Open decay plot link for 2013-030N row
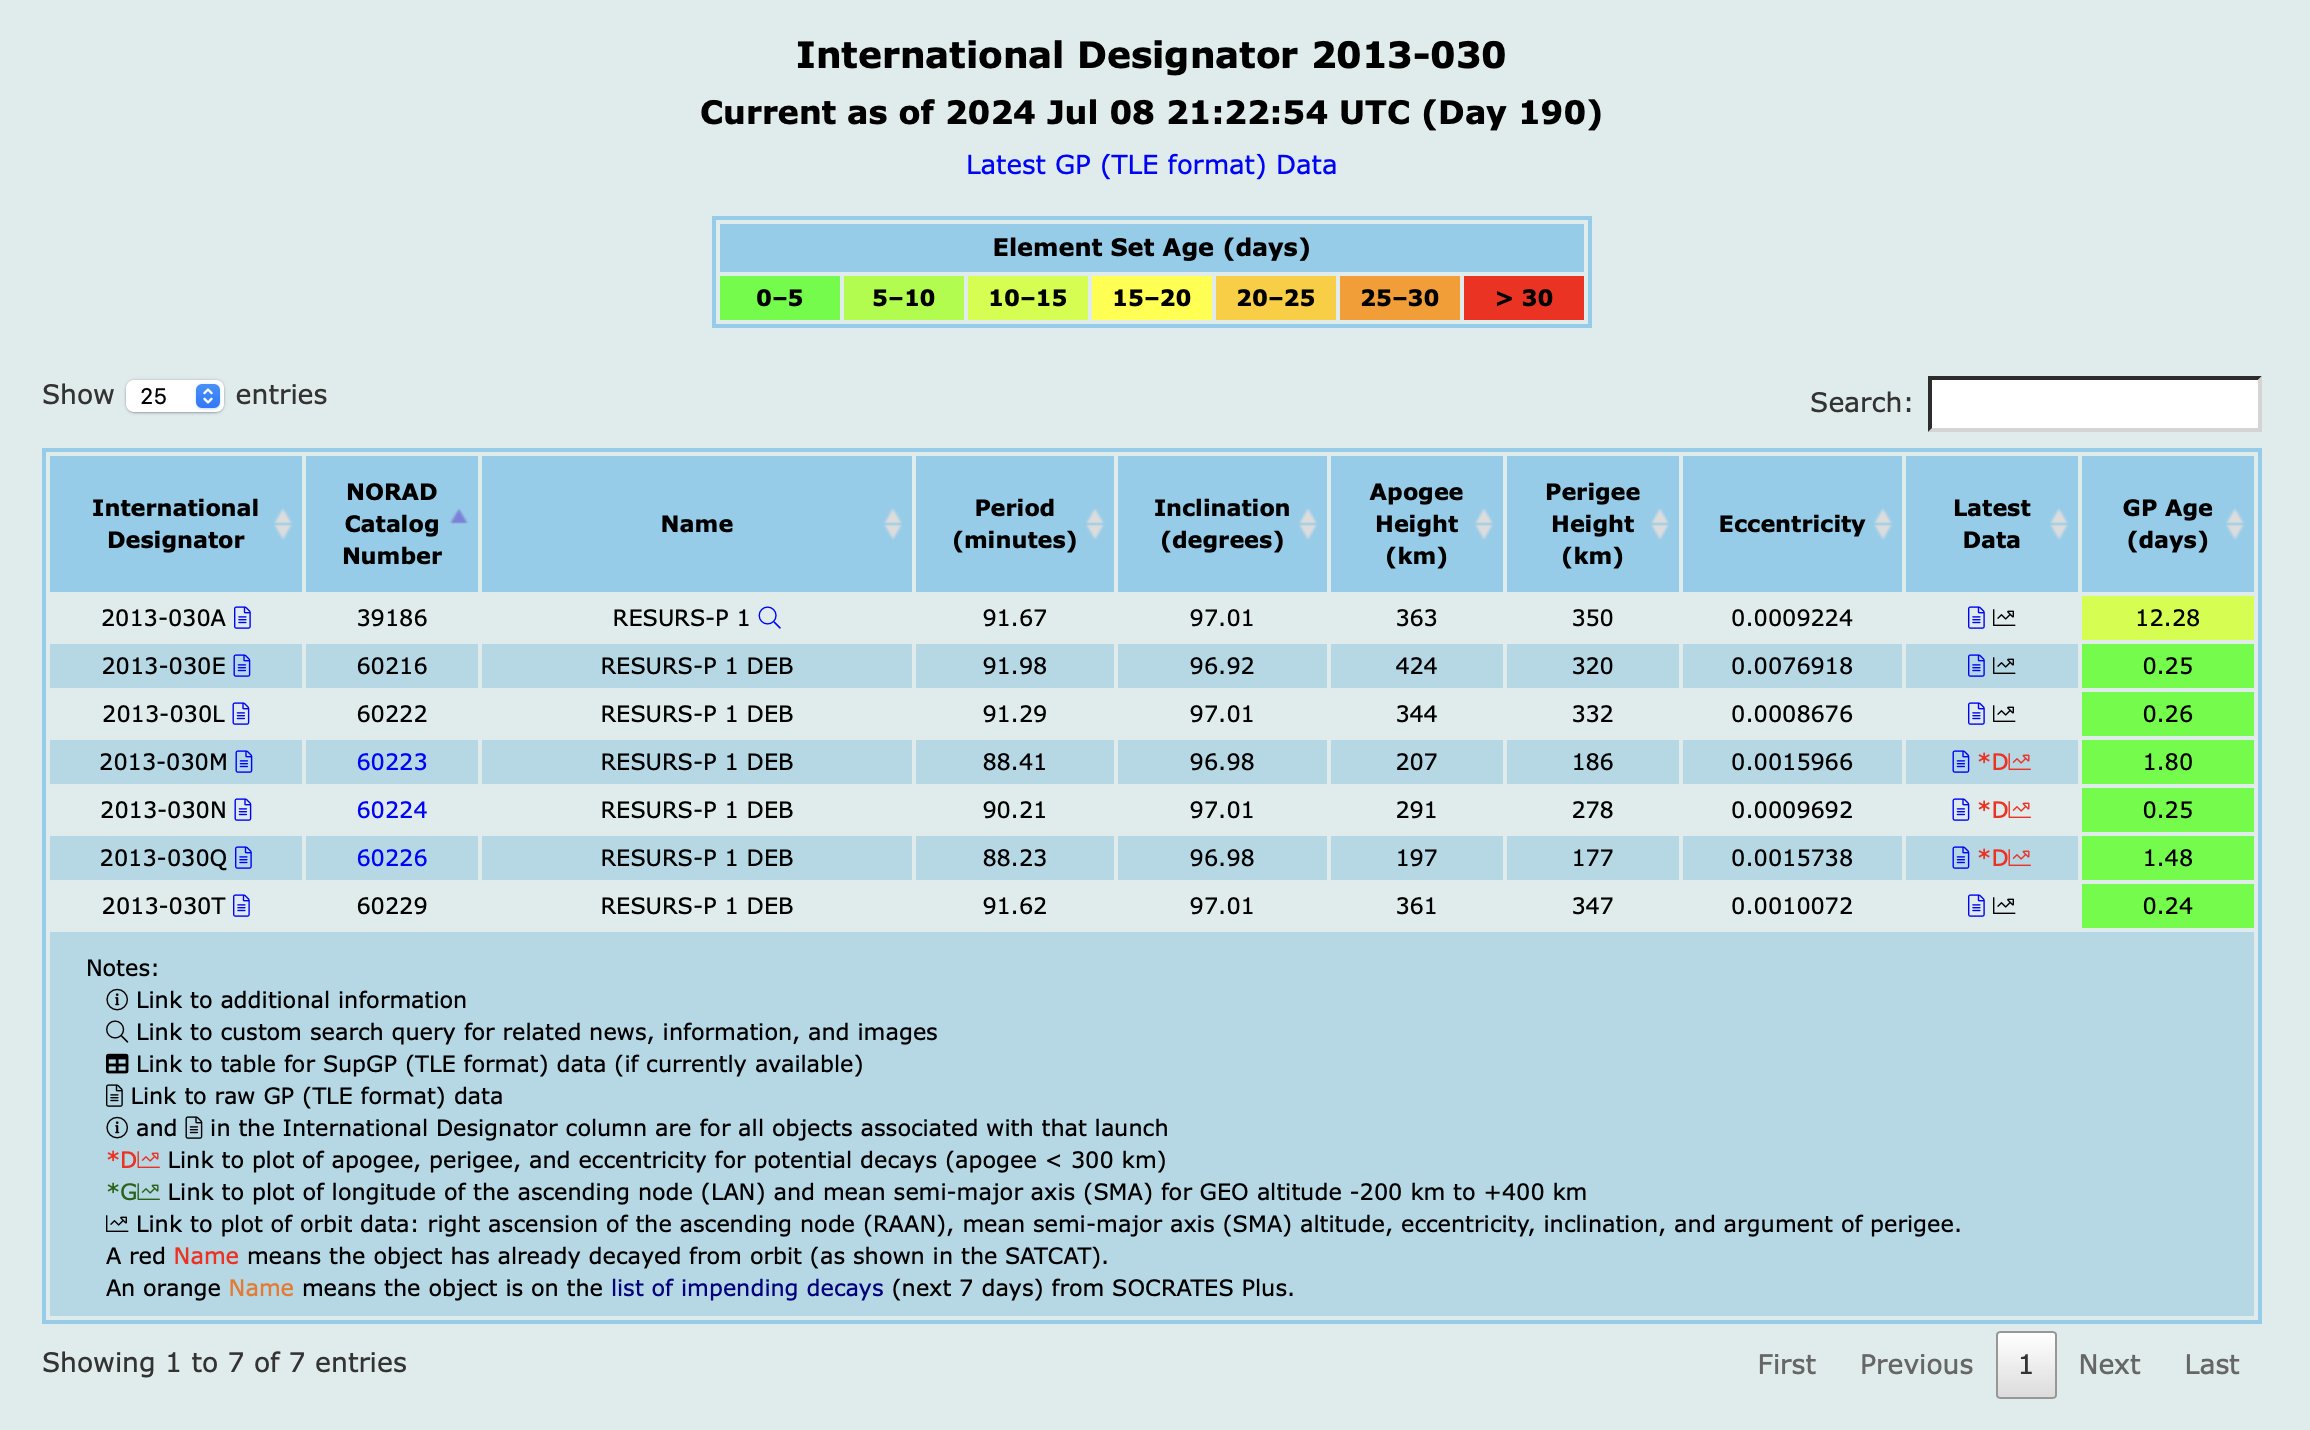Screen dimensions: 2310x1430 click(2005, 810)
